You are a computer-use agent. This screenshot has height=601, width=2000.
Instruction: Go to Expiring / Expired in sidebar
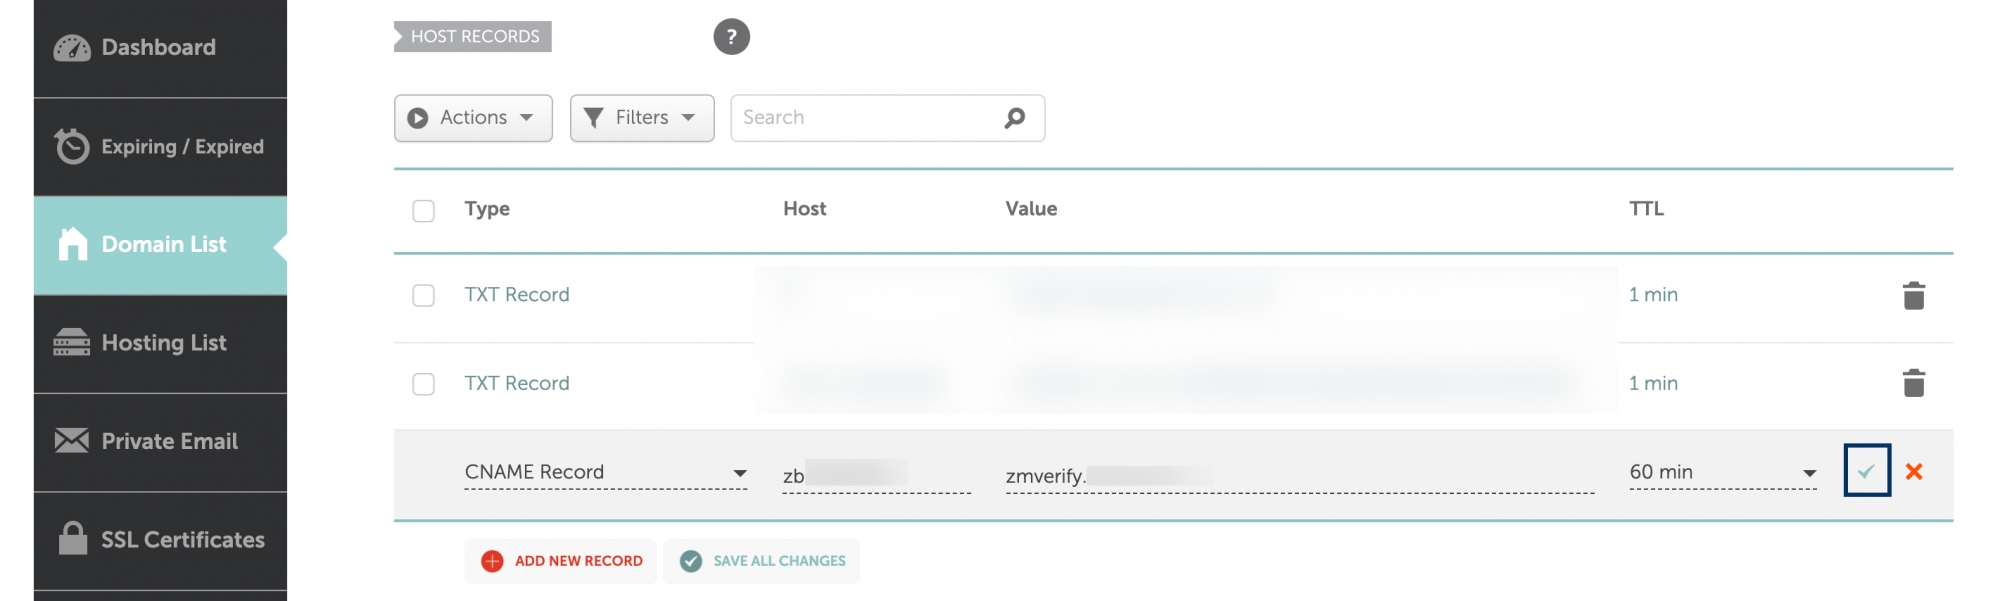[x=160, y=147]
